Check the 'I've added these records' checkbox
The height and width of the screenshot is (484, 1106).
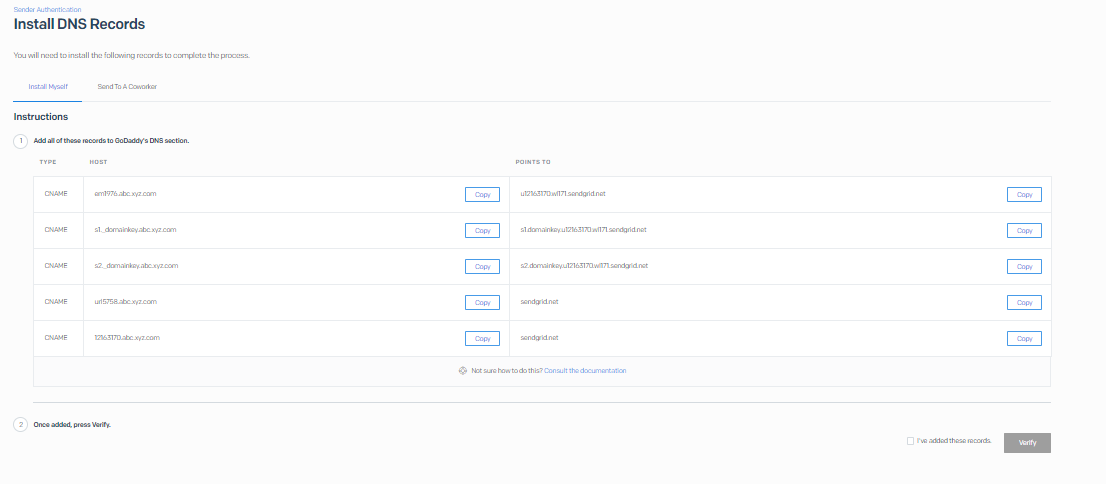[x=910, y=441]
